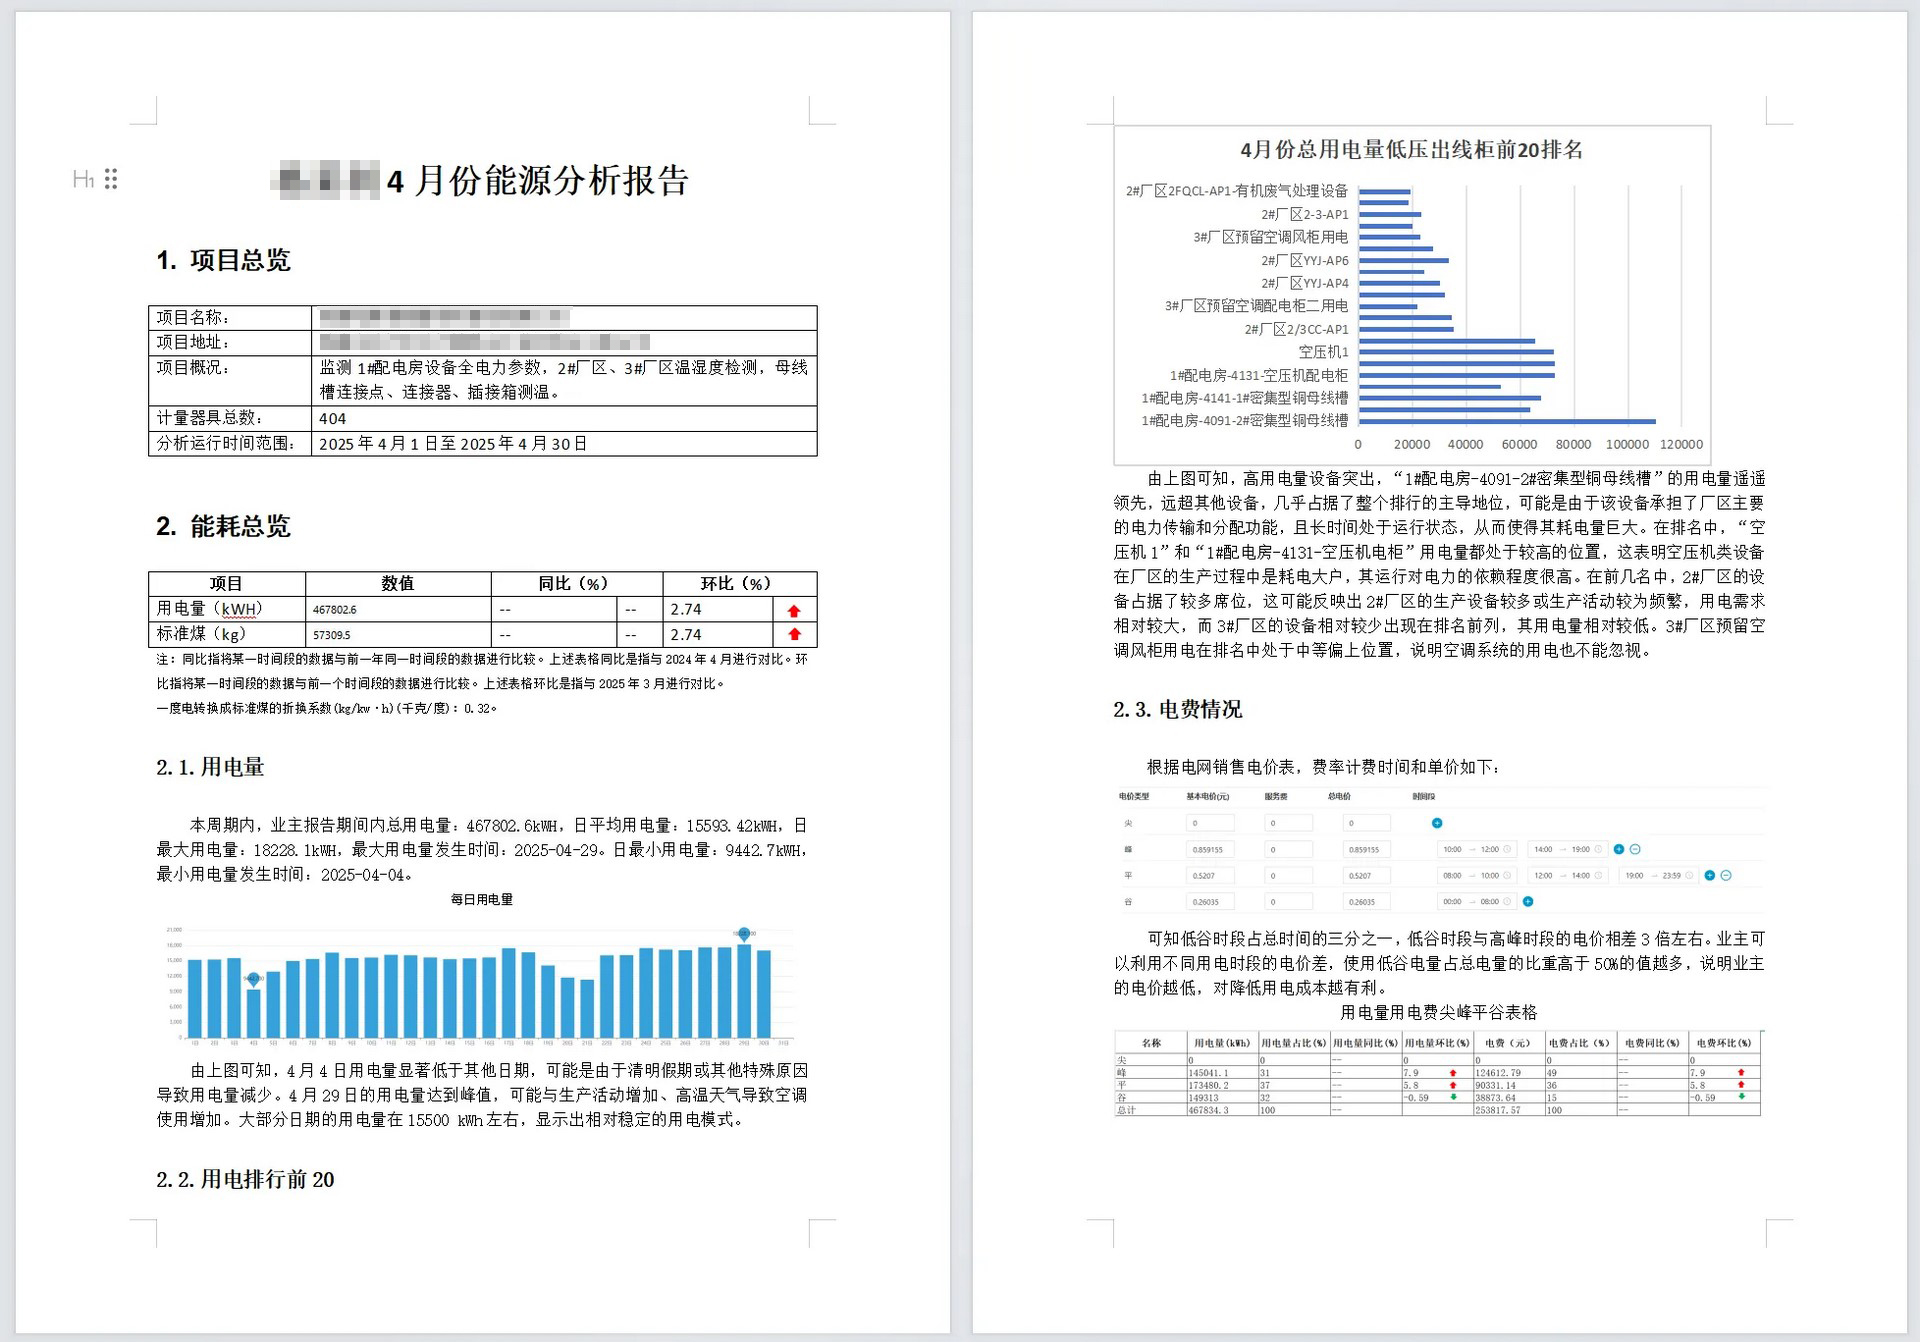Screen dimensions: 1920x1342
Task: Click the 项目地址 label cell
Action: pos(230,342)
